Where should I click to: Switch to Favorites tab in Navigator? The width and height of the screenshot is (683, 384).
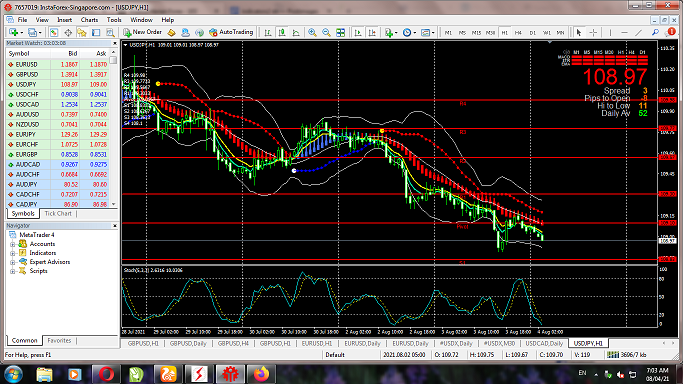[x=59, y=340]
